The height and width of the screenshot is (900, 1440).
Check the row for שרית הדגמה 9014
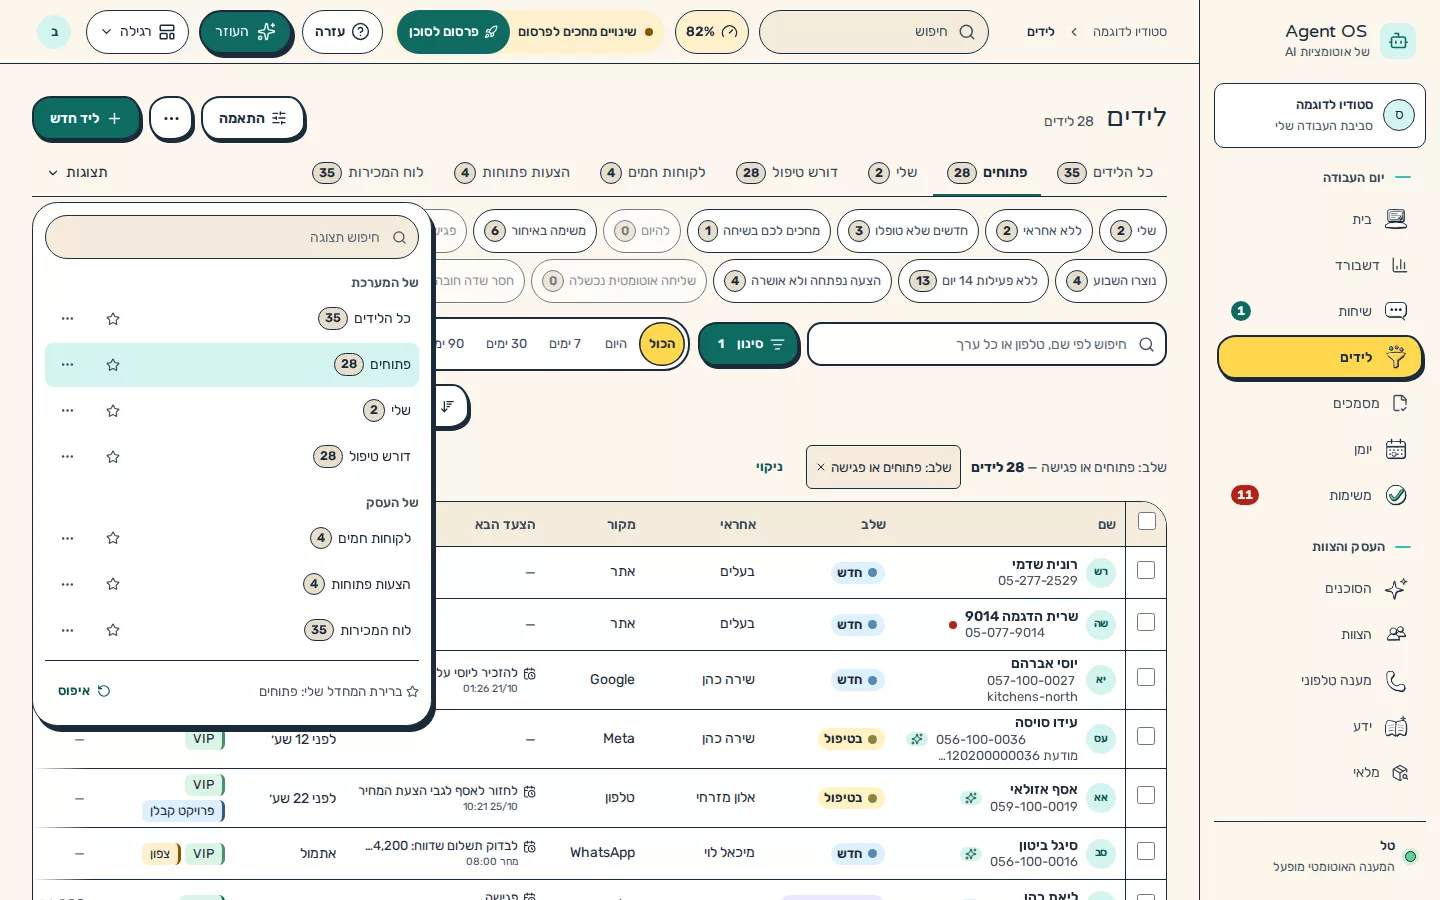1146,622
